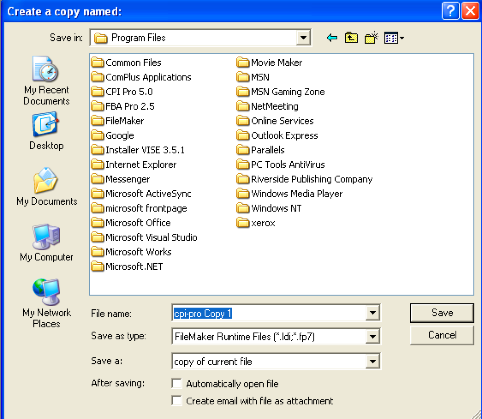Open the Save as type dropdown
This screenshot has height=419, width=482.
(x=373, y=337)
